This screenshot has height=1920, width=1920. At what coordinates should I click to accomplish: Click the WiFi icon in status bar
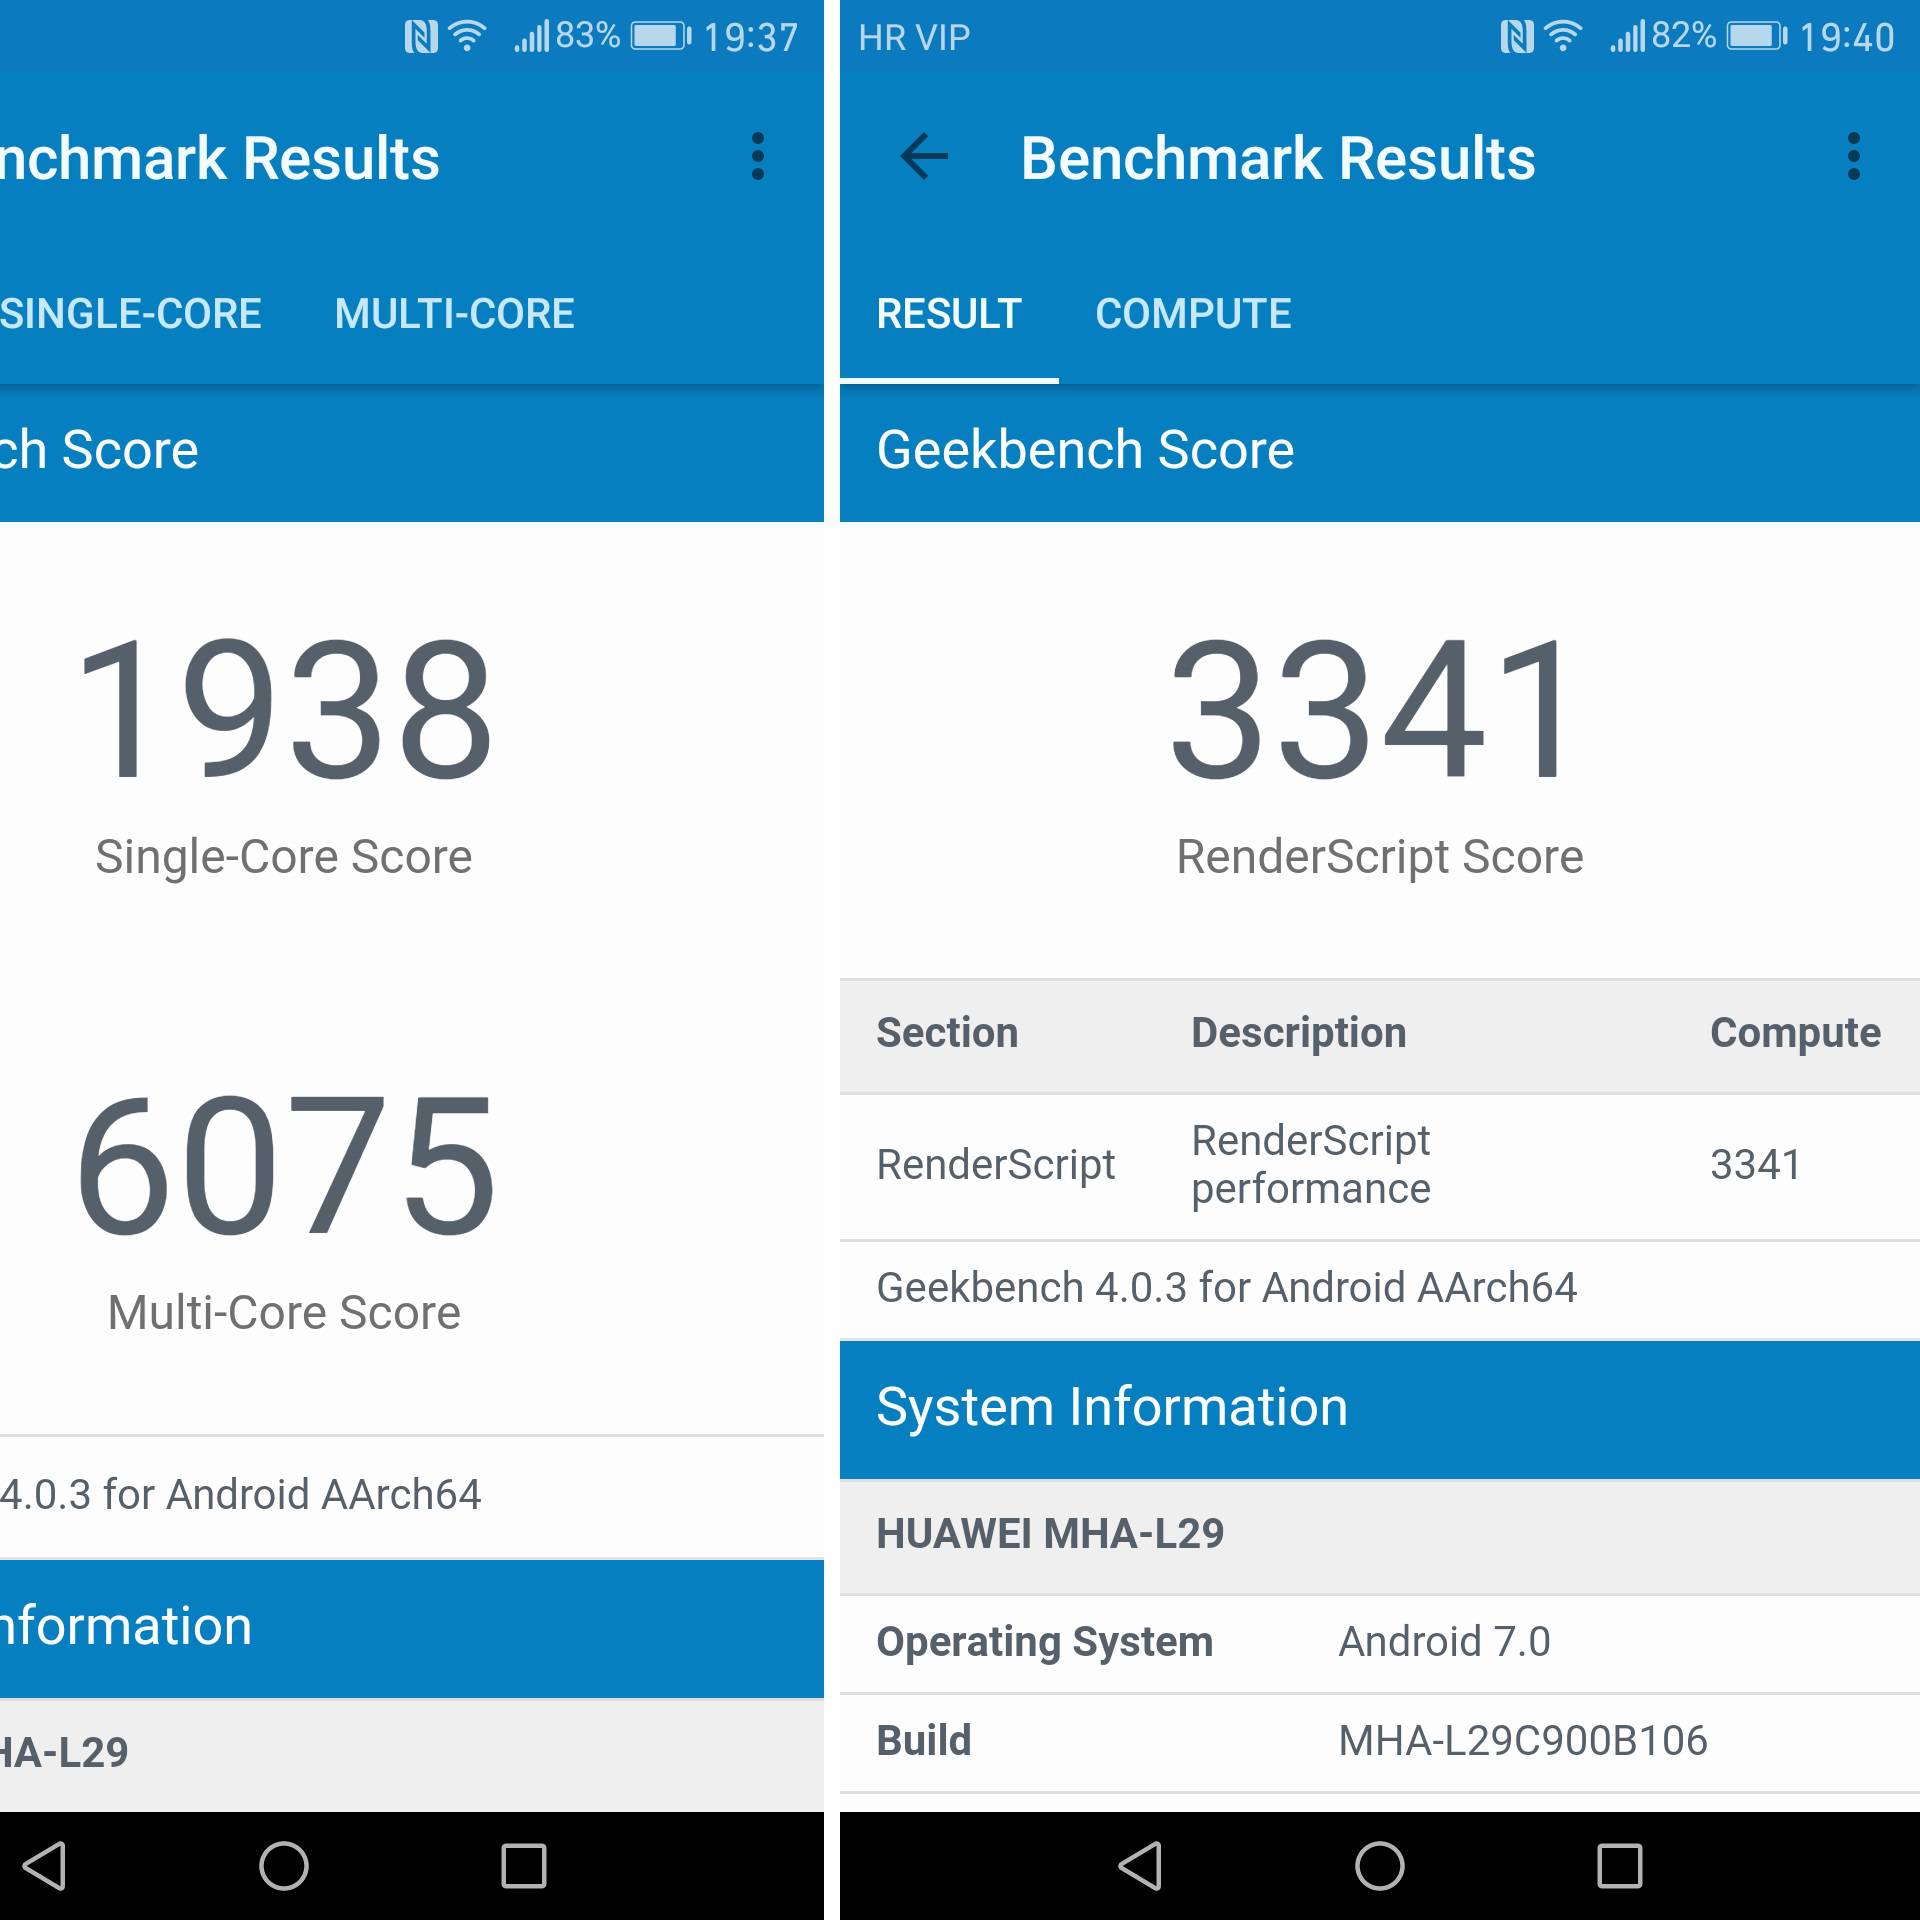pyautogui.click(x=448, y=33)
